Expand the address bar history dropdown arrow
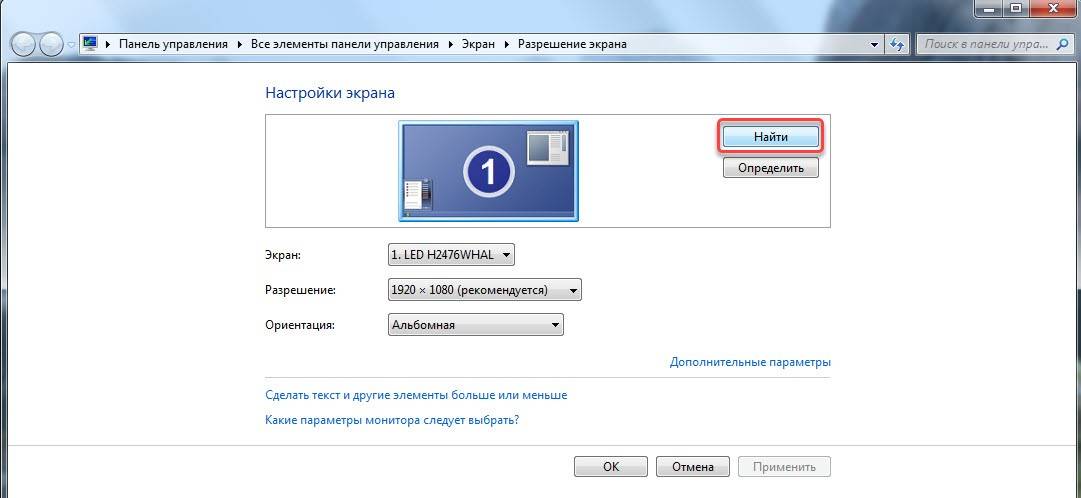The width and height of the screenshot is (1081, 498). coord(874,44)
